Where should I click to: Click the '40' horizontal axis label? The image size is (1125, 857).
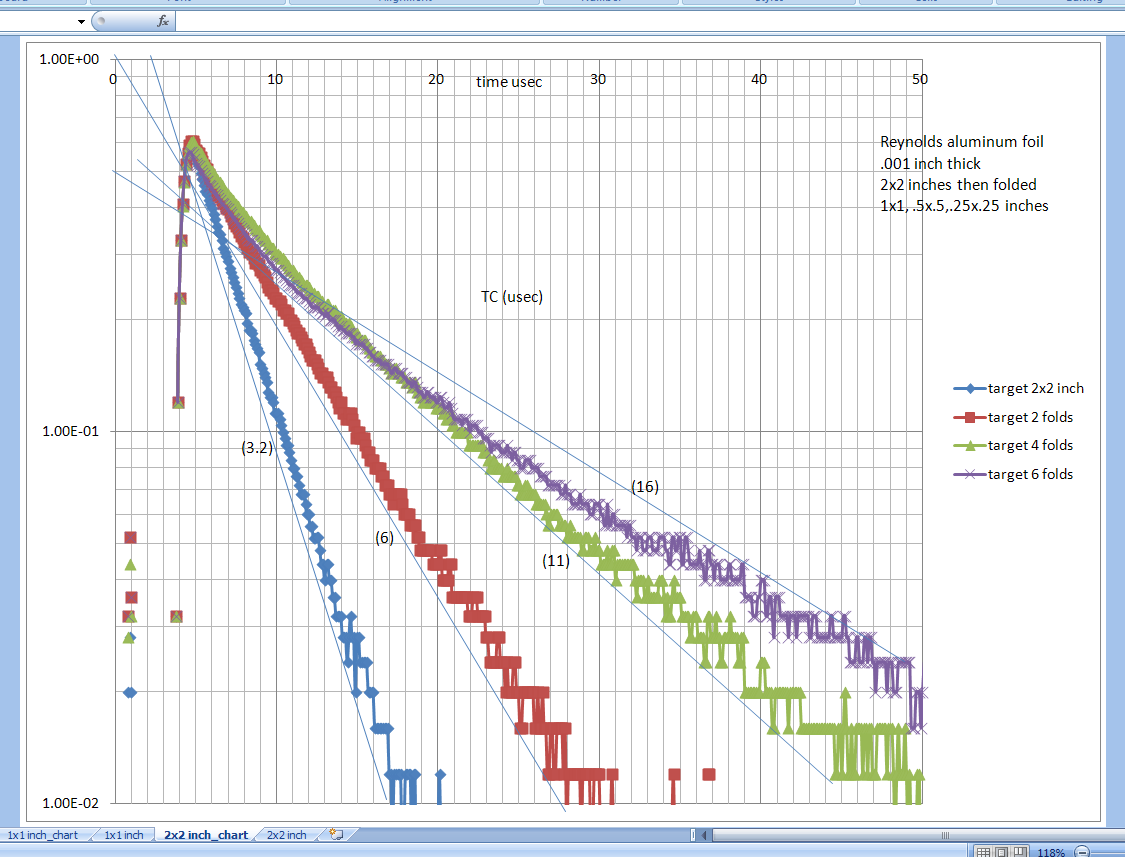point(759,80)
